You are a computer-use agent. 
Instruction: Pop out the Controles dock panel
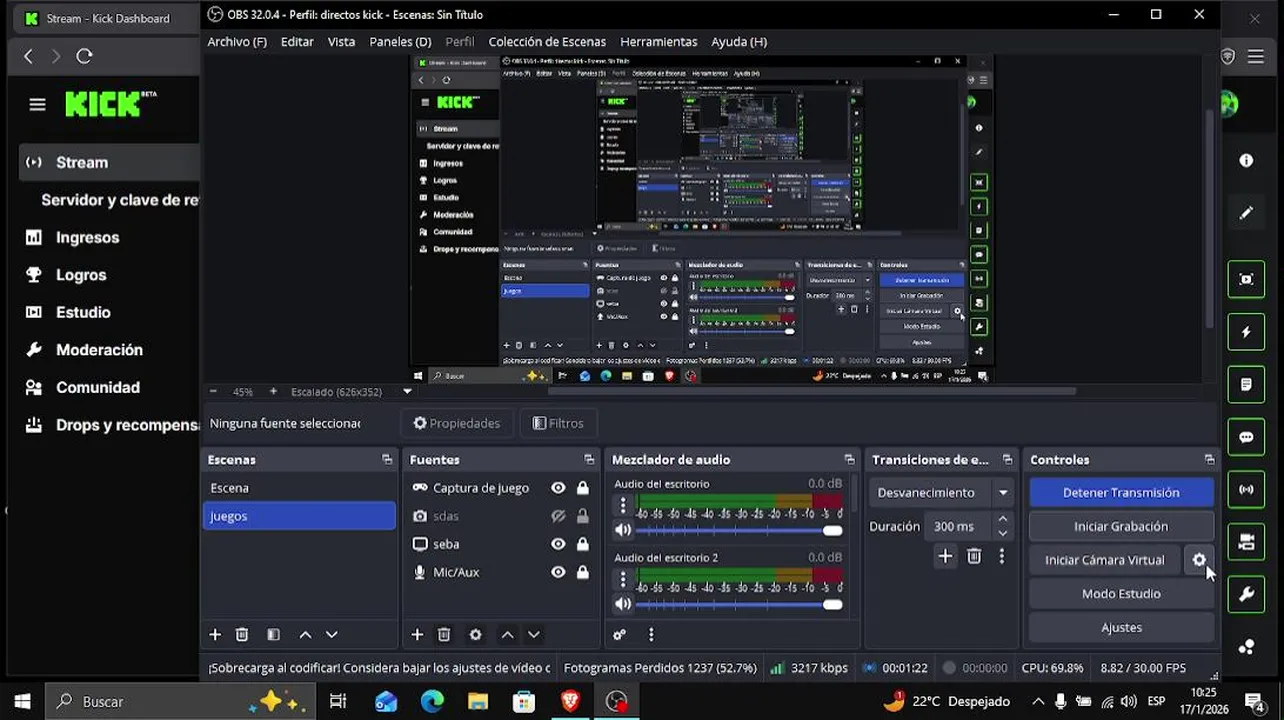point(1209,460)
